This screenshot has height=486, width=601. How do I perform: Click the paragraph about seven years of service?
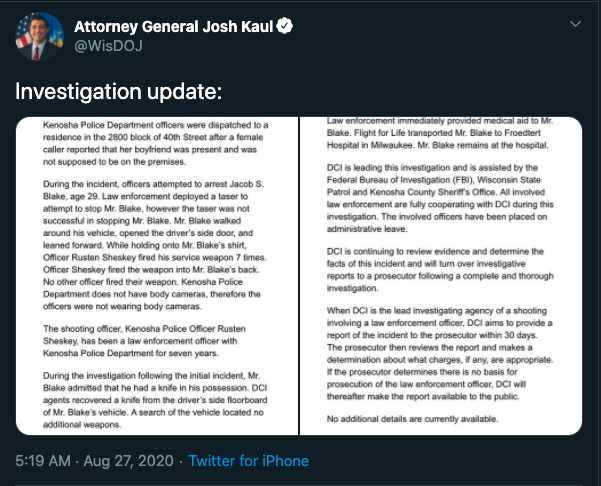[144, 341]
